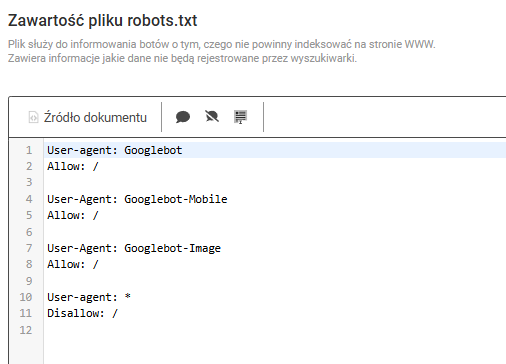The height and width of the screenshot is (364, 506).
Task: Click line "User-agent: Googlebot"
Action: point(115,150)
